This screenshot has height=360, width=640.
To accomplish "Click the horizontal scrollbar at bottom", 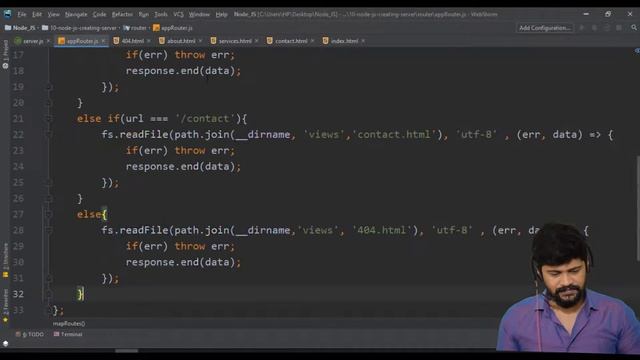I will click(127, 350).
